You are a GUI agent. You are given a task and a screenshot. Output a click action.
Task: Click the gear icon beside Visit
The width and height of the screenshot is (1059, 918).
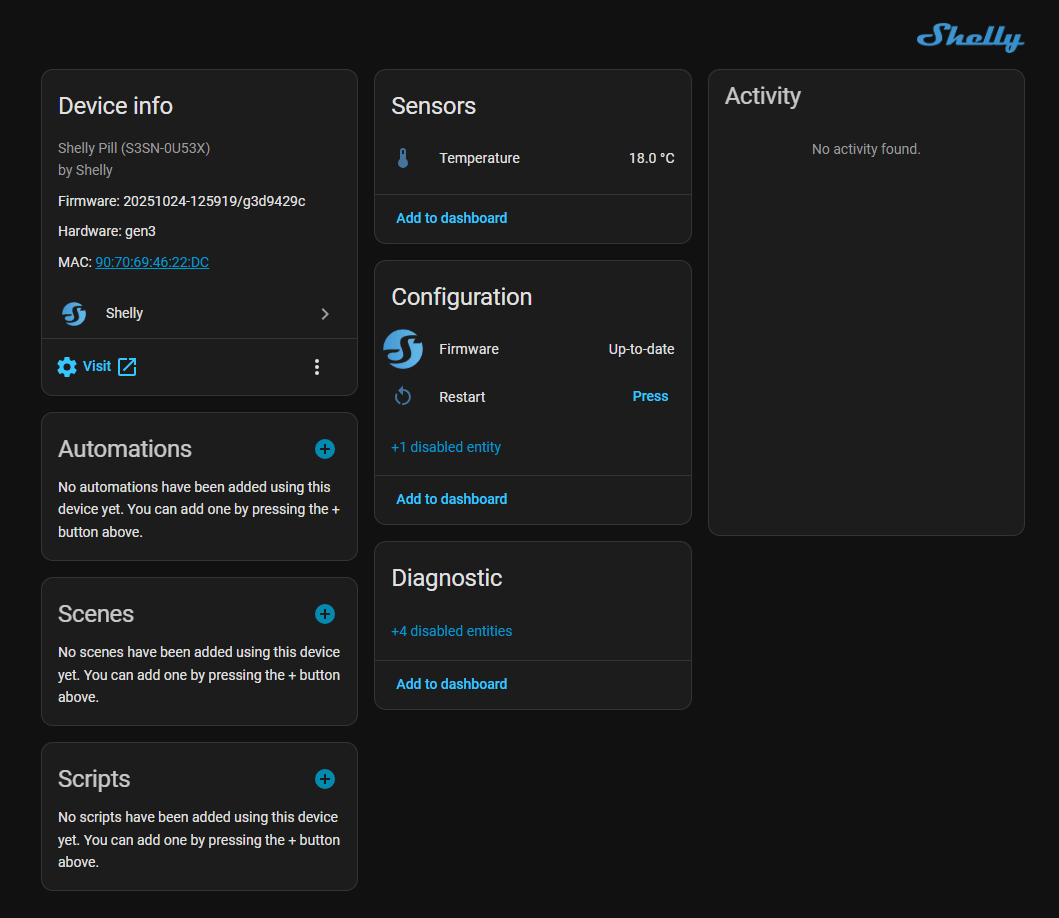pos(67,367)
